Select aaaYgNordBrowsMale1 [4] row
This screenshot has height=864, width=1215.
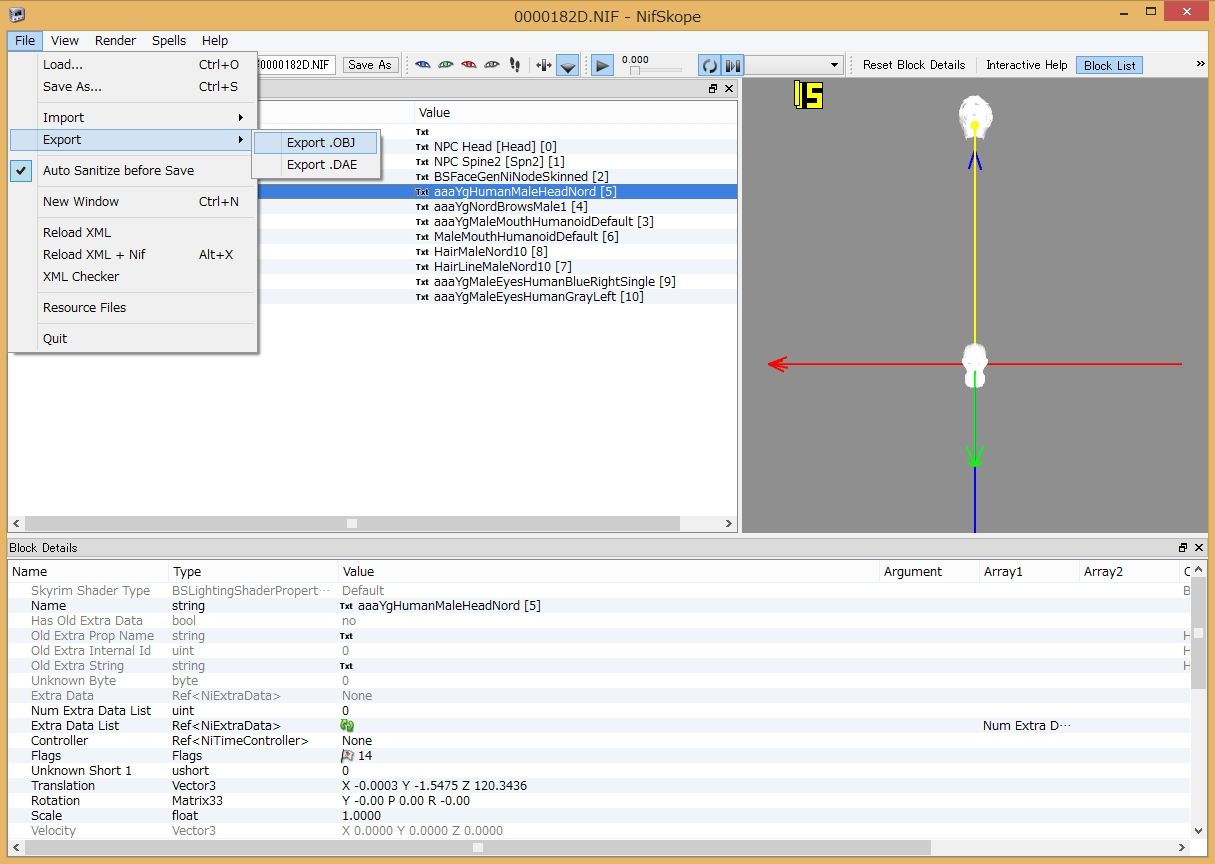pos(510,206)
